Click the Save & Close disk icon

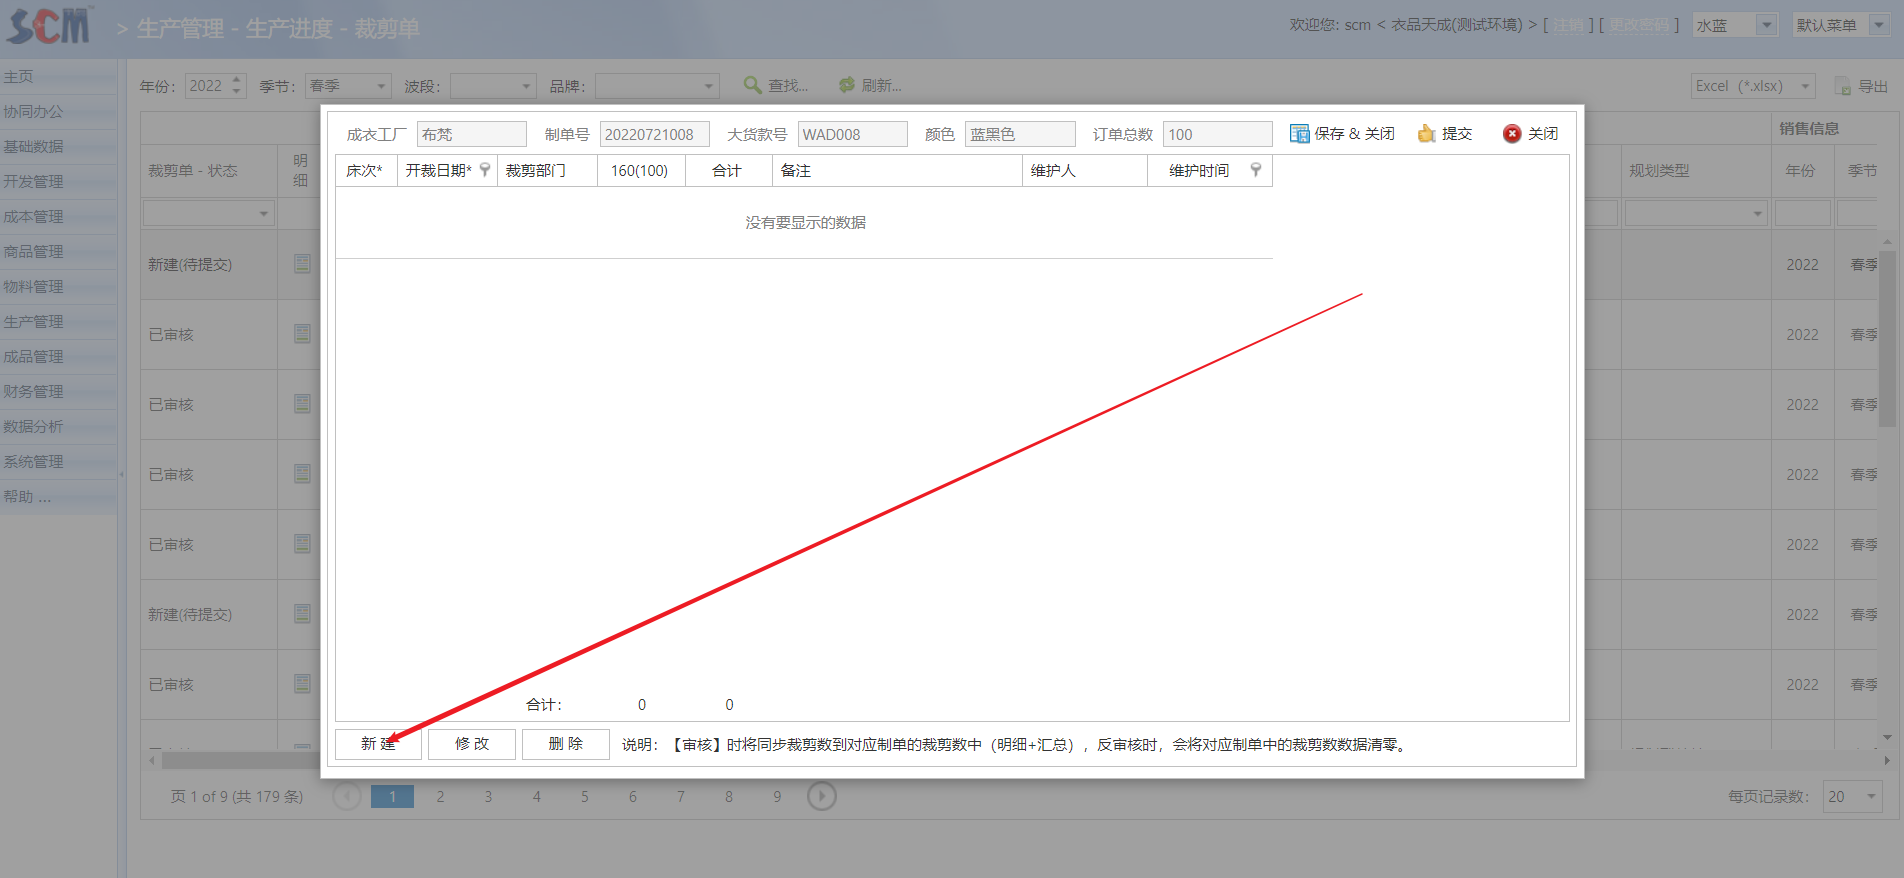click(x=1299, y=134)
